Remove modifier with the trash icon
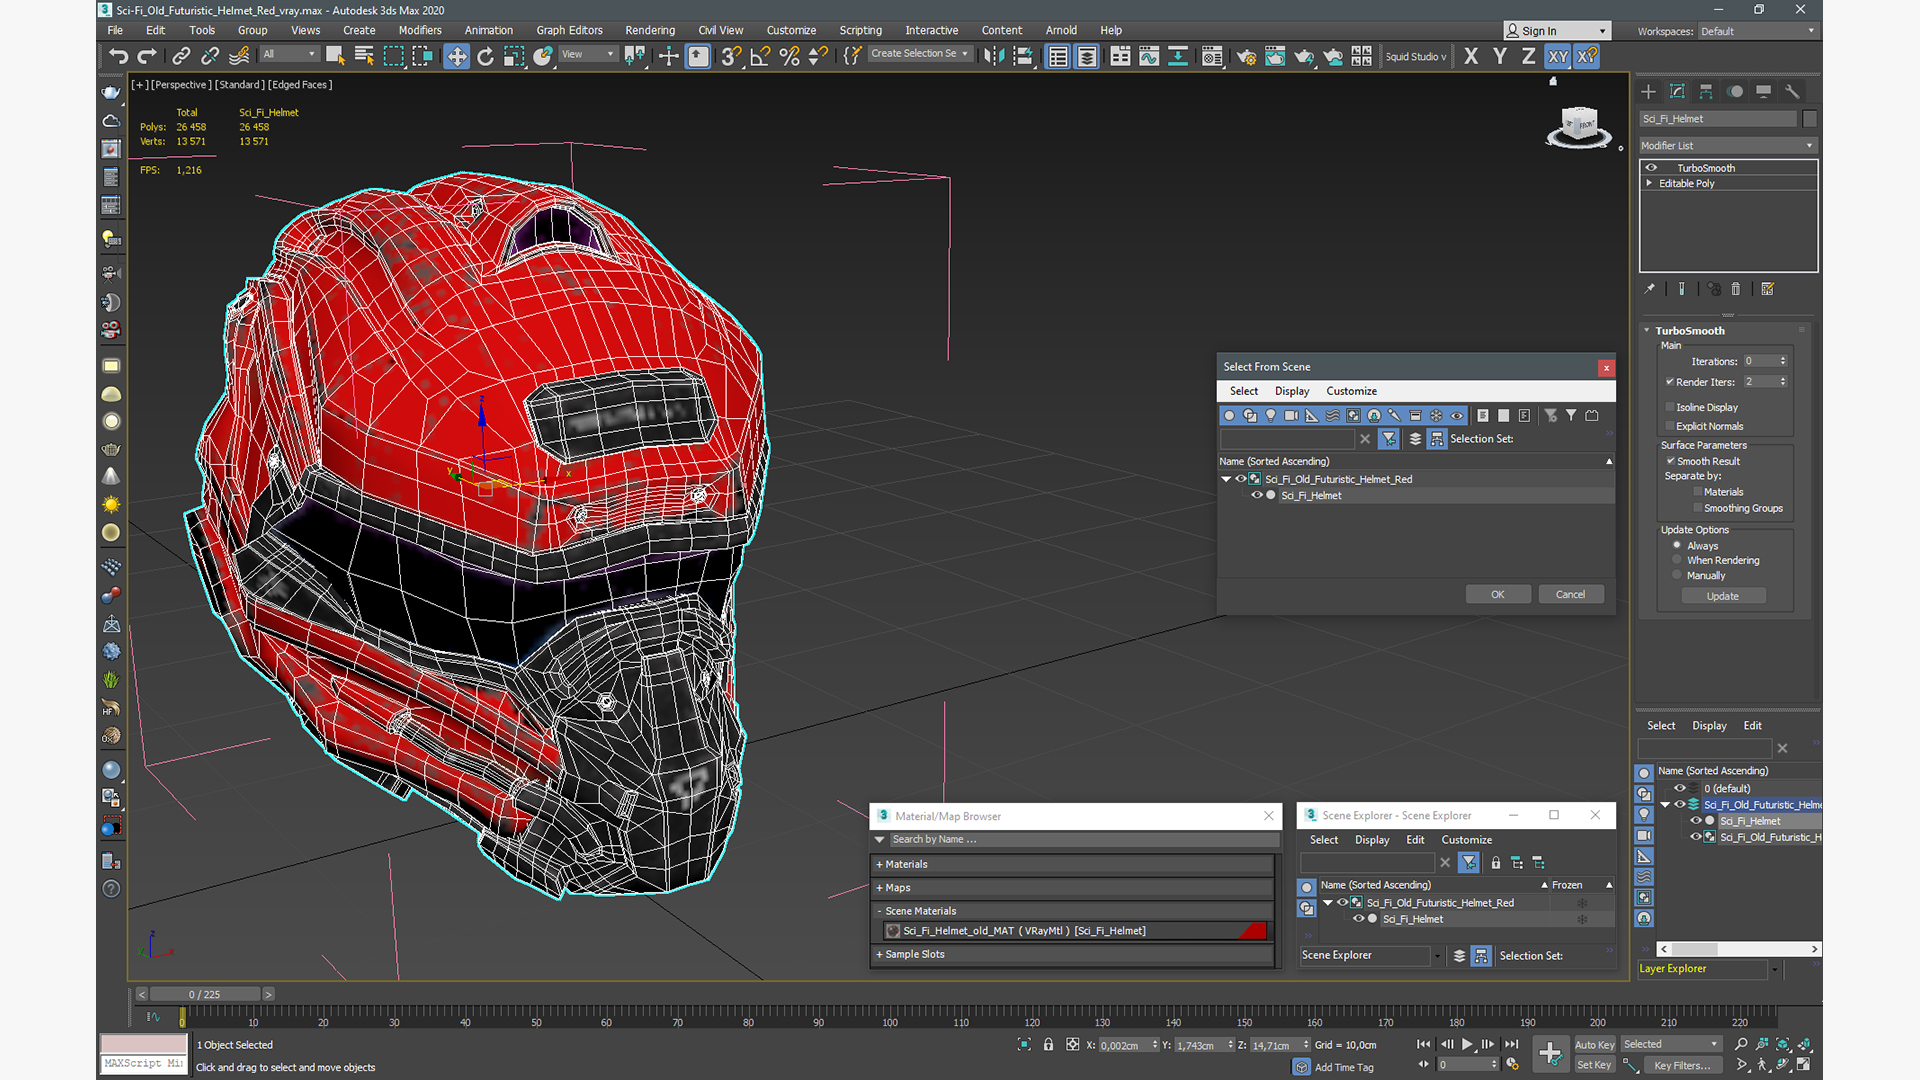 1736,289
